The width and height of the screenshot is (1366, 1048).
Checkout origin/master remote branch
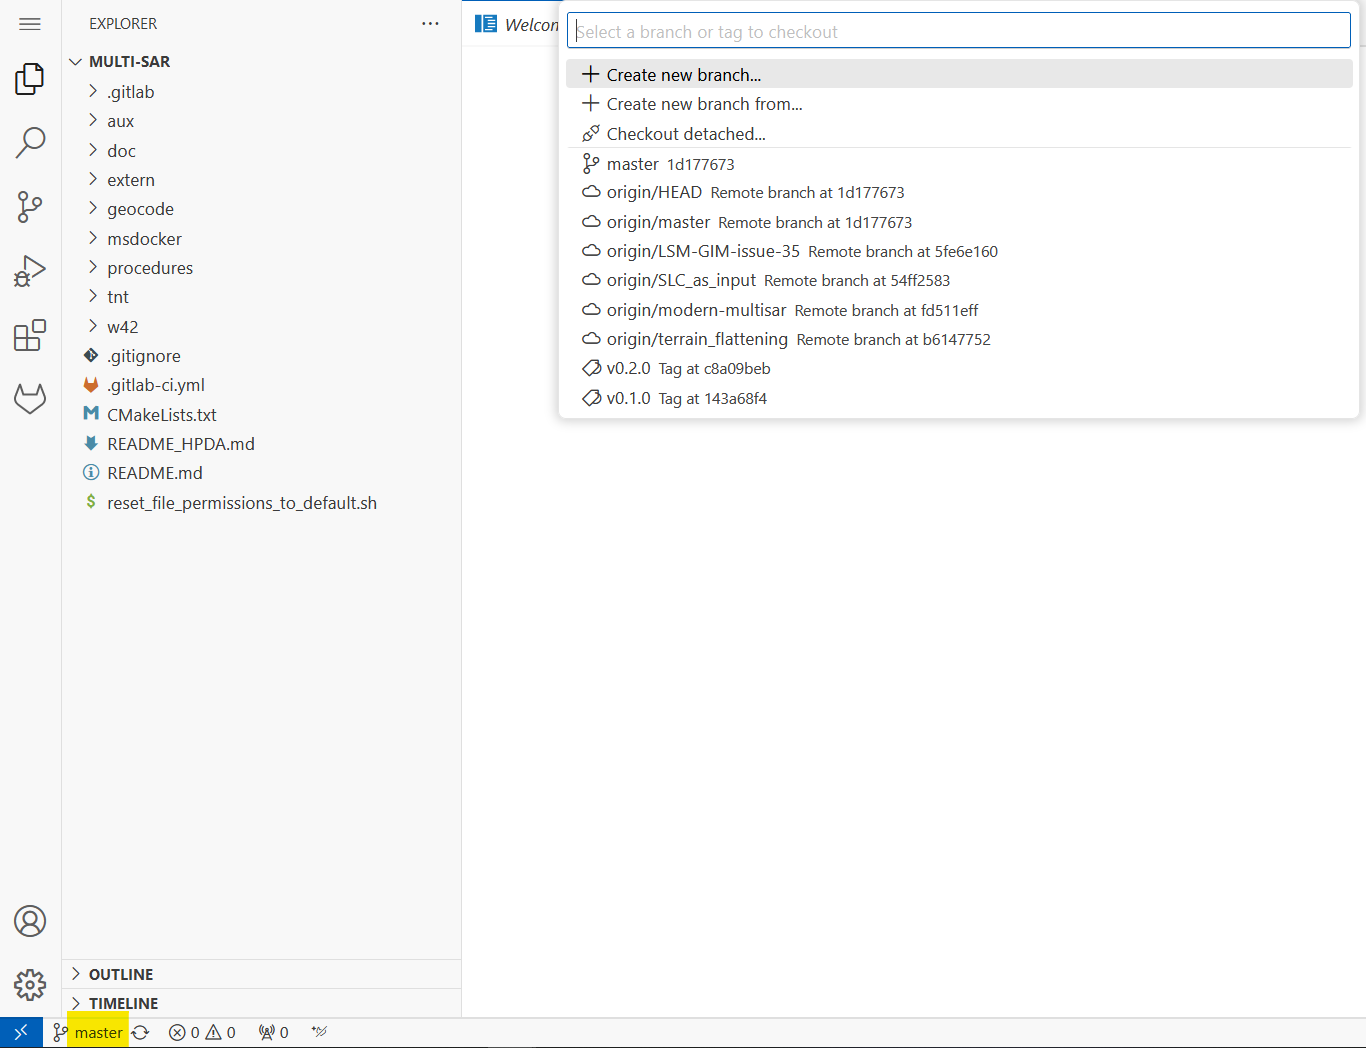point(959,222)
